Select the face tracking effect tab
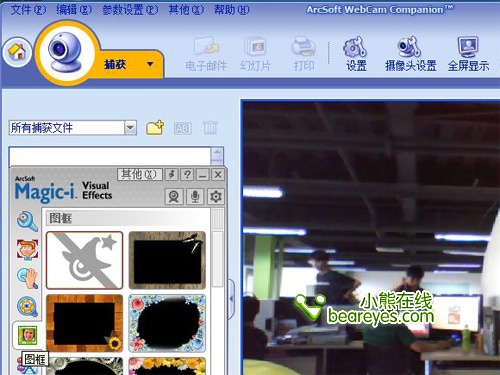Viewport: 500px width, 375px height. coord(27,249)
